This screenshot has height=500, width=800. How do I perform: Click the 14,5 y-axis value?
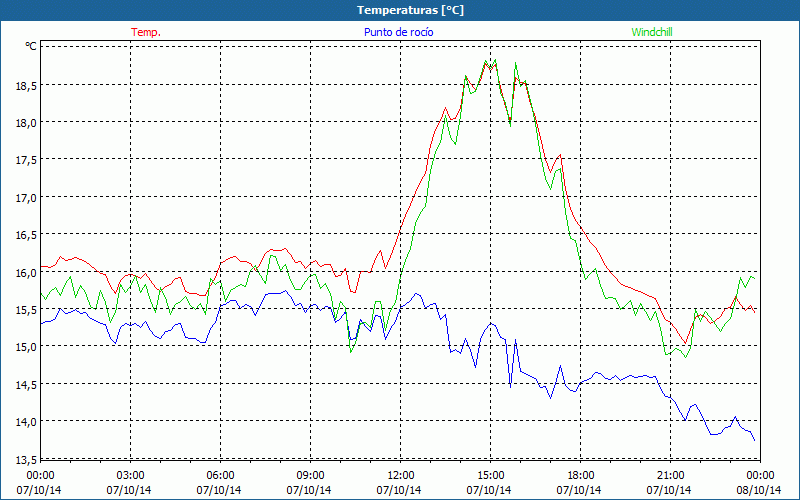coord(27,385)
